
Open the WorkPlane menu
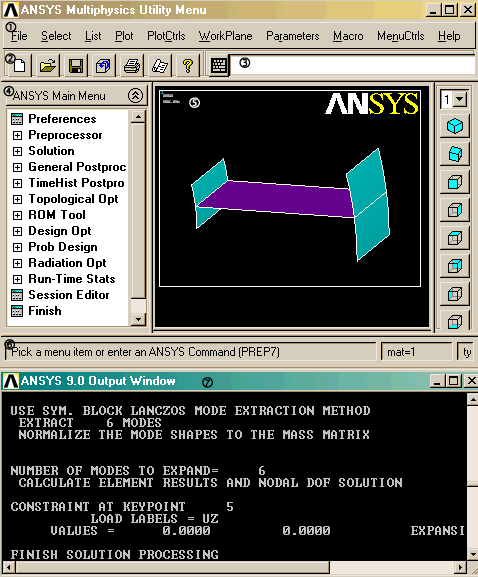226,36
